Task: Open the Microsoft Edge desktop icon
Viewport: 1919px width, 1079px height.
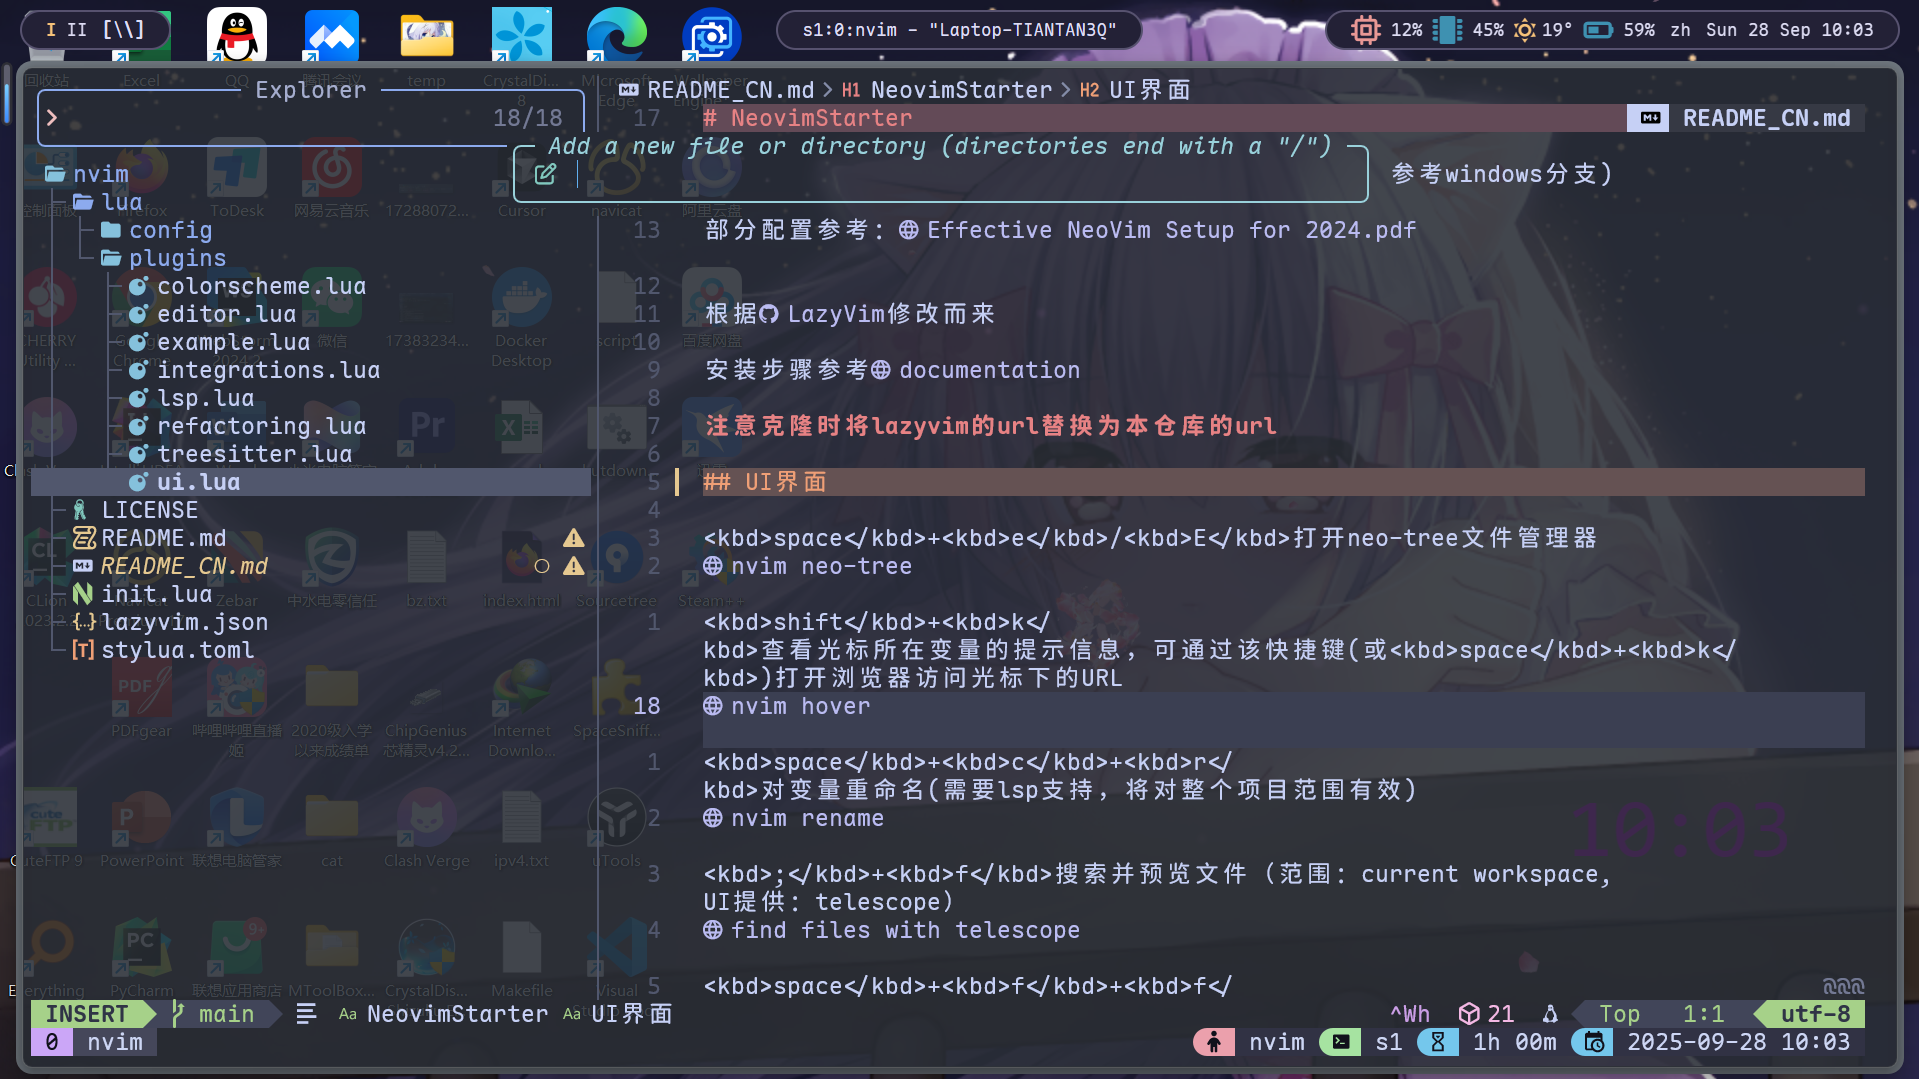Action: pos(616,36)
